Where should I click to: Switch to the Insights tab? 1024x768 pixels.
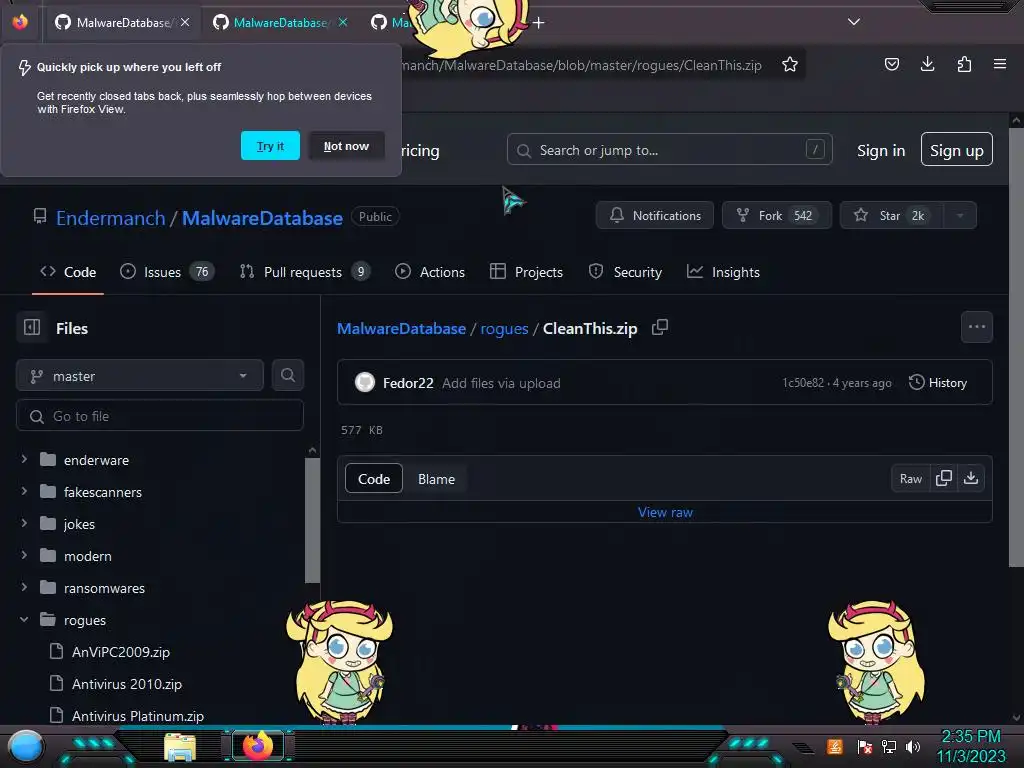723,272
